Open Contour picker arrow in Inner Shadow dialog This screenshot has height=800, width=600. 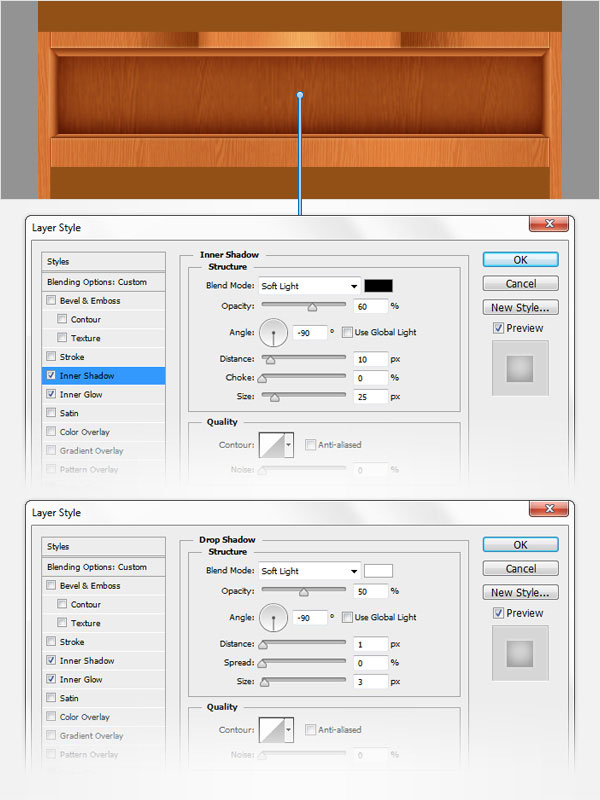point(289,445)
